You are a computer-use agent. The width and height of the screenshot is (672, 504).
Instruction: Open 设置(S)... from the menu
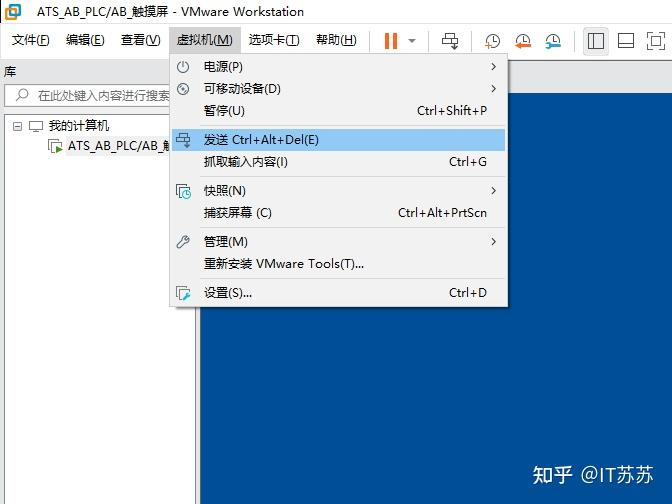(x=338, y=293)
